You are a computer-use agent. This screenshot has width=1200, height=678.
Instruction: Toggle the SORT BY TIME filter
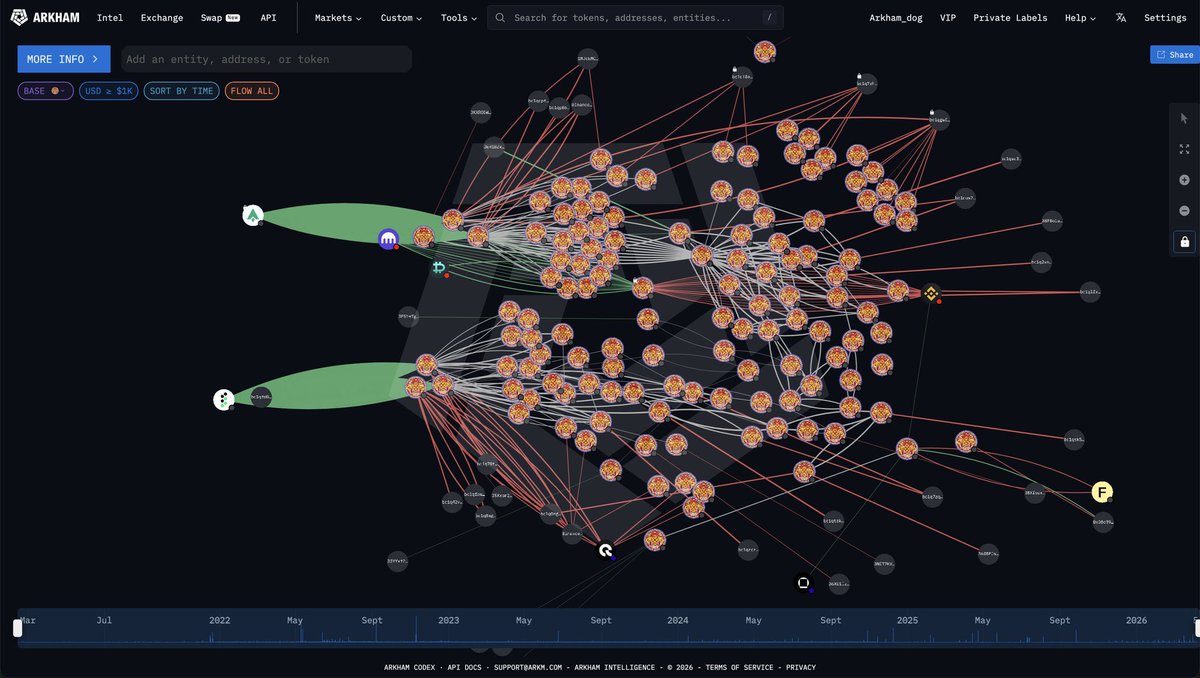pyautogui.click(x=181, y=91)
